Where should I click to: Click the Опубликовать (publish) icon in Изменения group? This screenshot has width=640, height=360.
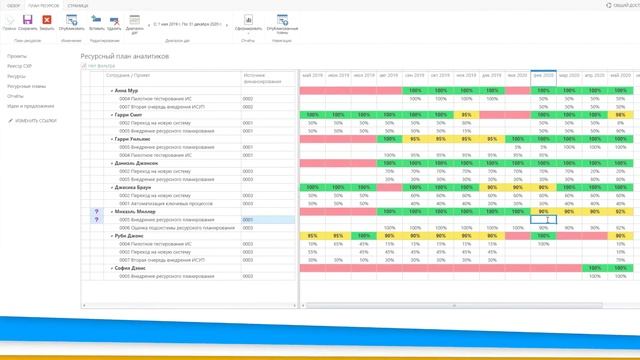coord(71,20)
